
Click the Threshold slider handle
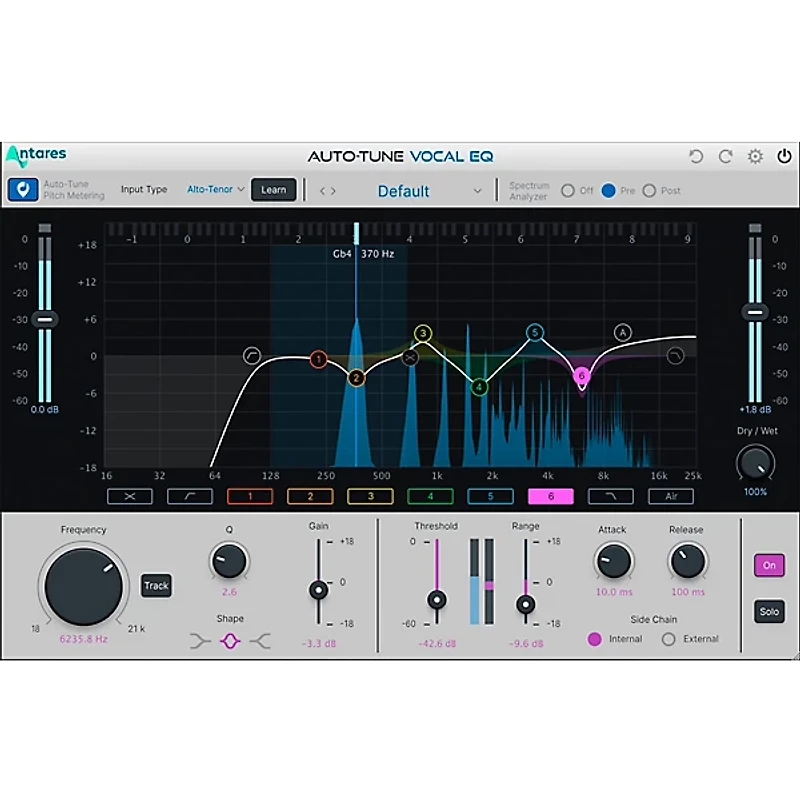point(437,600)
